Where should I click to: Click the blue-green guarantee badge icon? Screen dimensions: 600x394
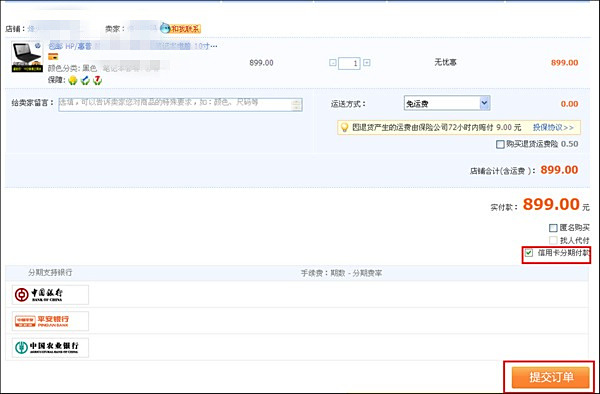pyautogui.click(x=85, y=80)
